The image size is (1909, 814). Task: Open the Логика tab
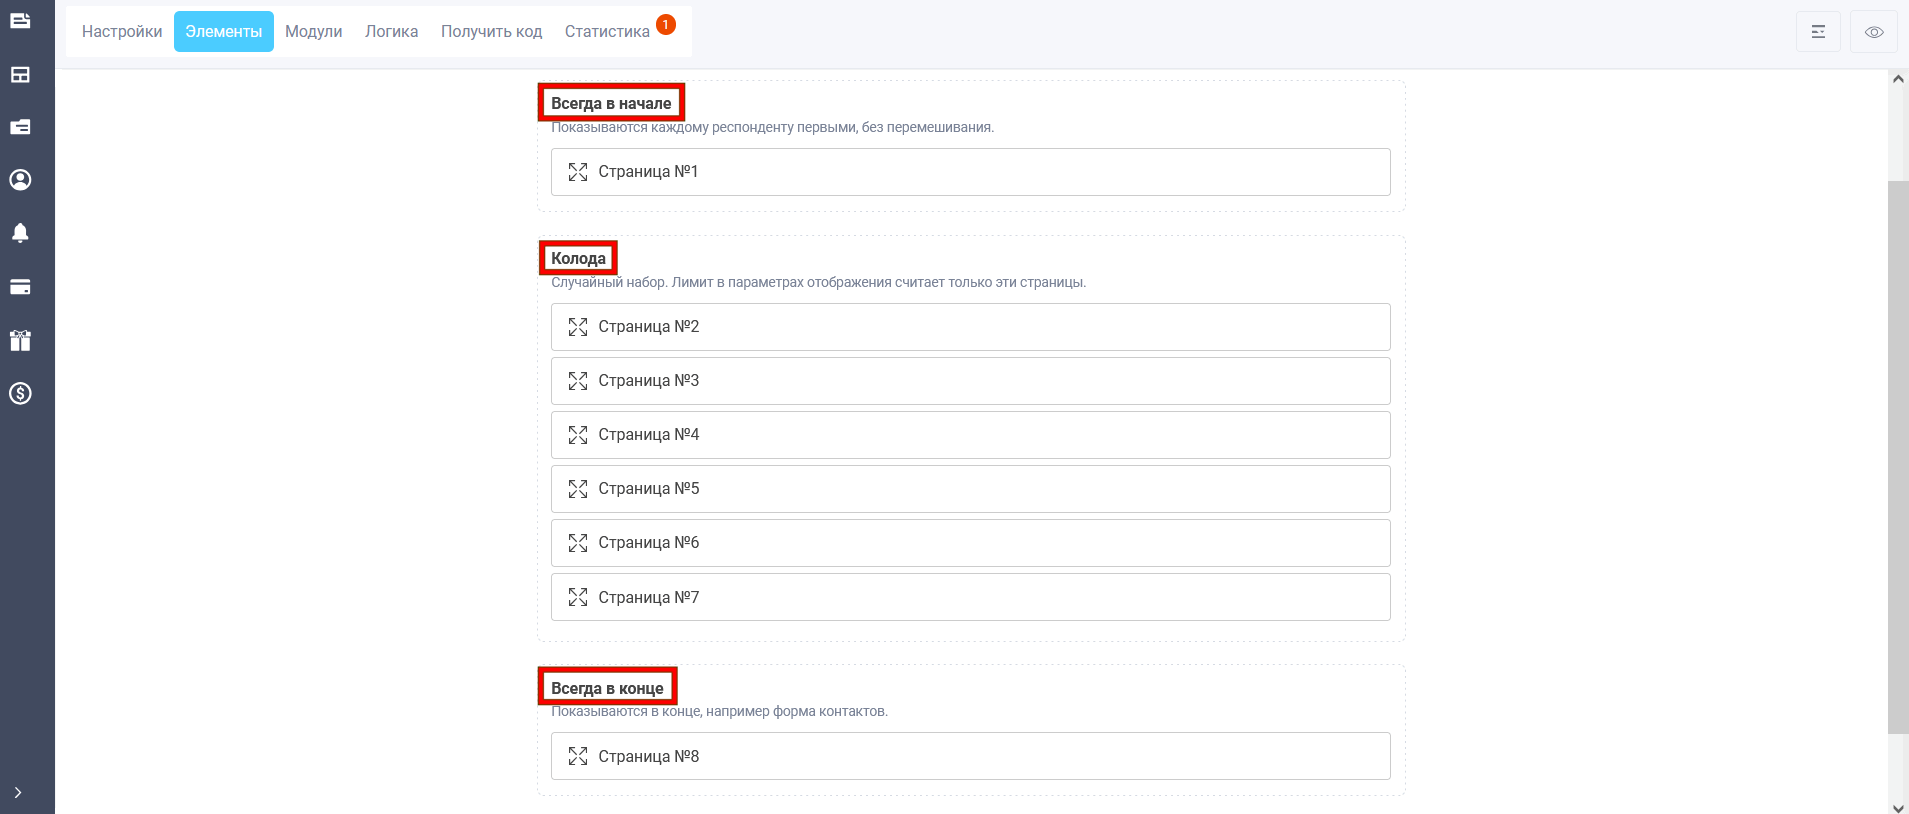392,32
